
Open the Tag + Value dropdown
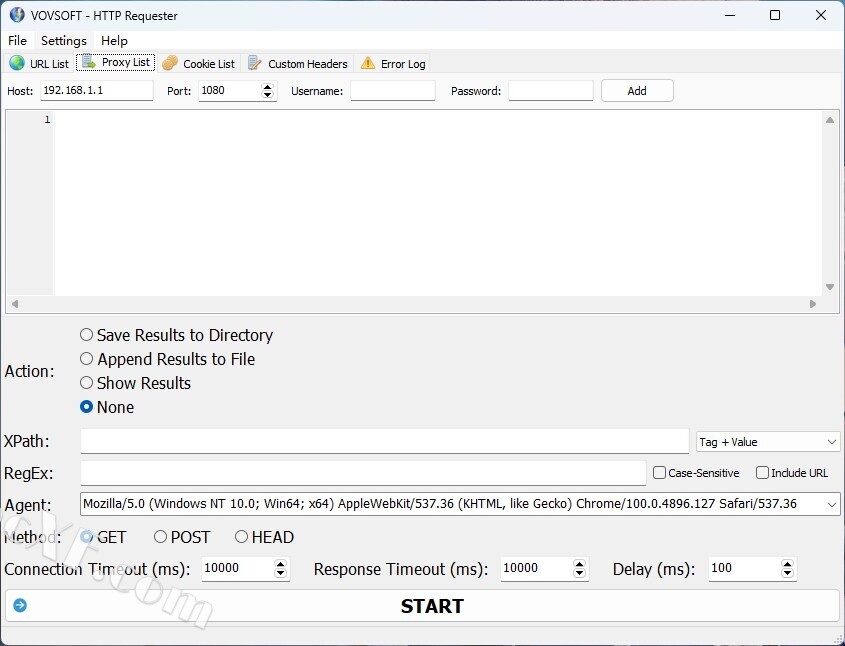[768, 442]
